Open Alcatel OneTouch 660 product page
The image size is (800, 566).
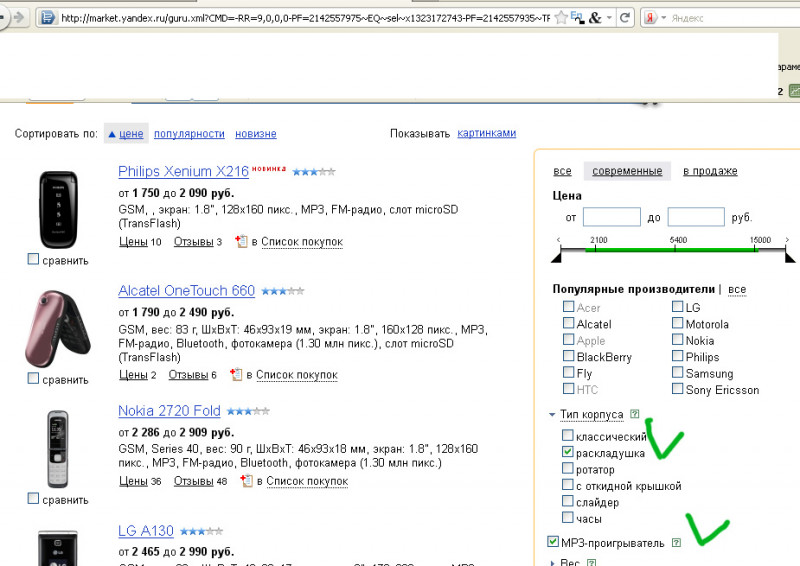click(x=186, y=291)
